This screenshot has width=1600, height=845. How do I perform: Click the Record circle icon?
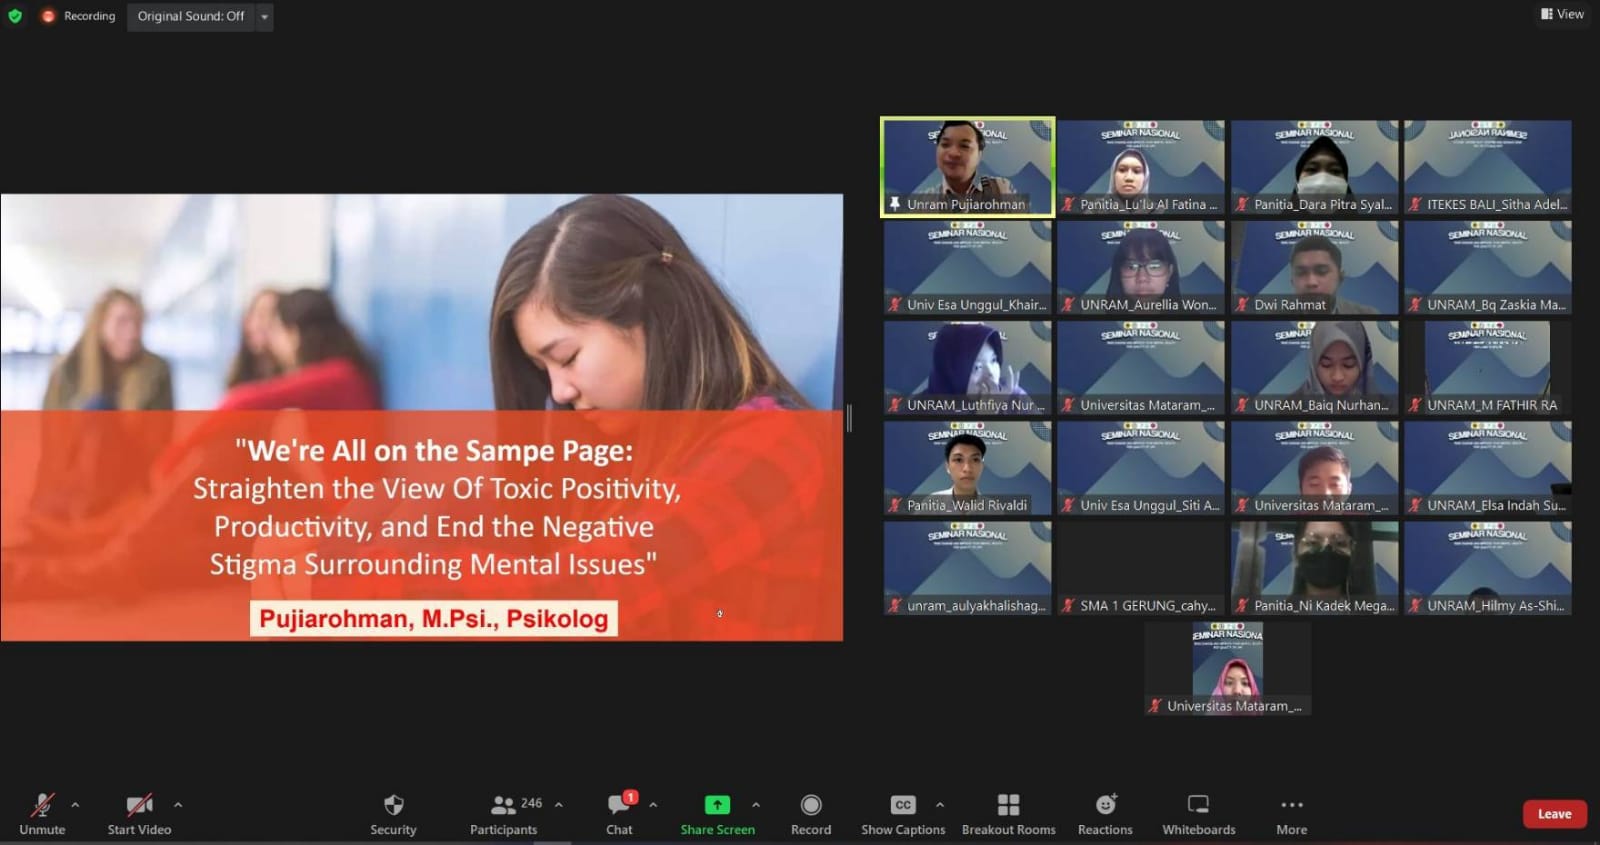[811, 805]
